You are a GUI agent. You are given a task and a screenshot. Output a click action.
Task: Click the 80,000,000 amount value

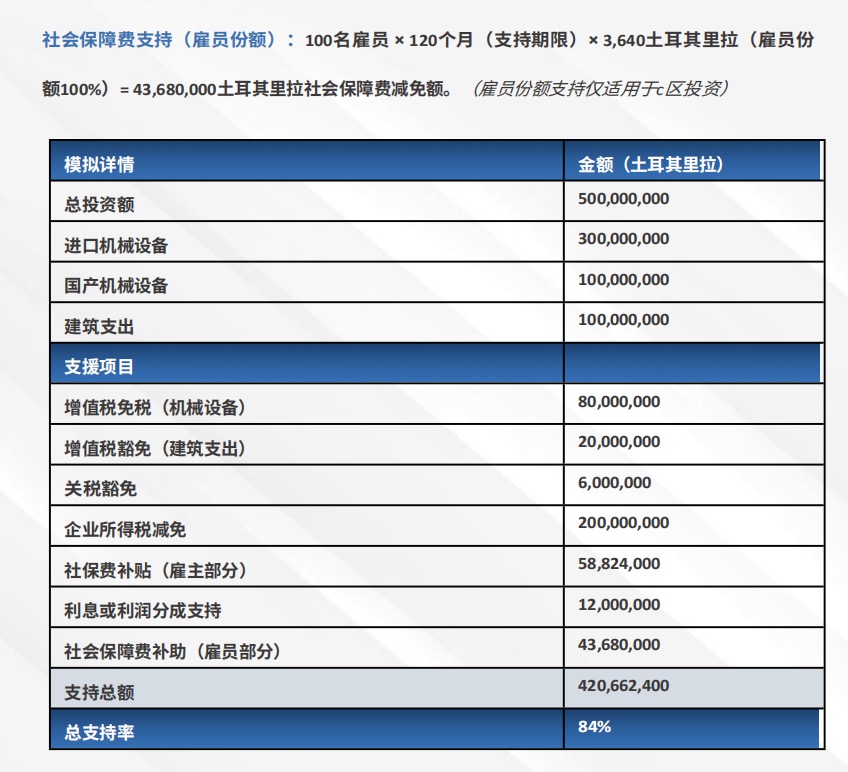click(x=619, y=402)
